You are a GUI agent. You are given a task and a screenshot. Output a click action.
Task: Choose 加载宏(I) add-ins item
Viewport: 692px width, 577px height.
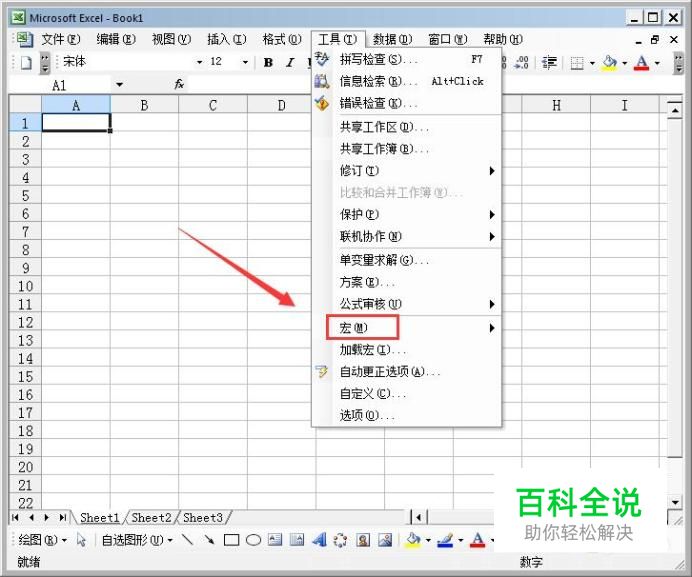[407, 350]
